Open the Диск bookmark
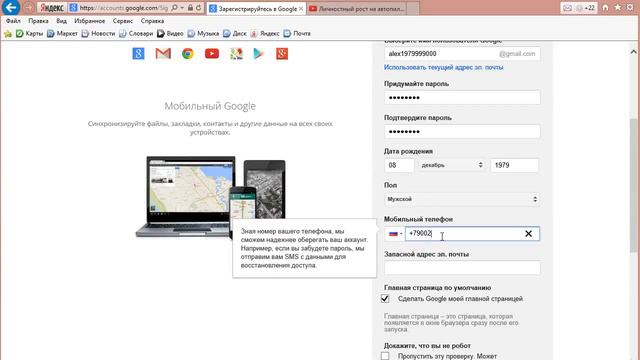Screen dimensions: 640x360 [235, 33]
